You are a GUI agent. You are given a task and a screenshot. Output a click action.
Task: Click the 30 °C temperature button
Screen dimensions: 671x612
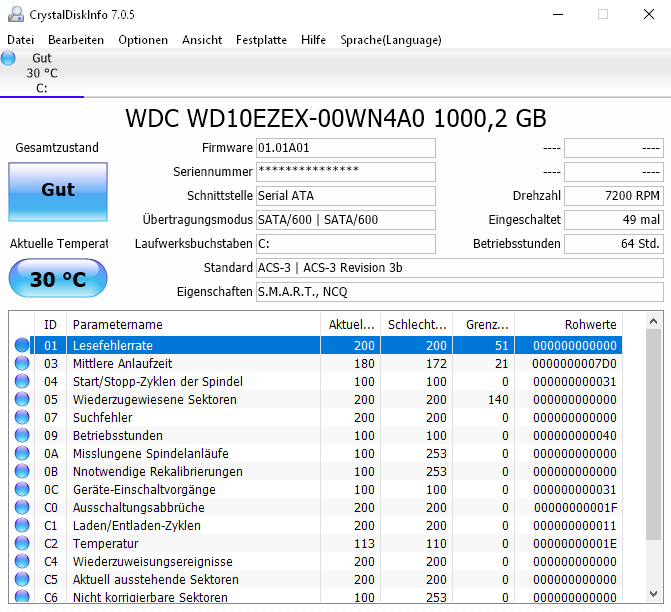tap(58, 278)
